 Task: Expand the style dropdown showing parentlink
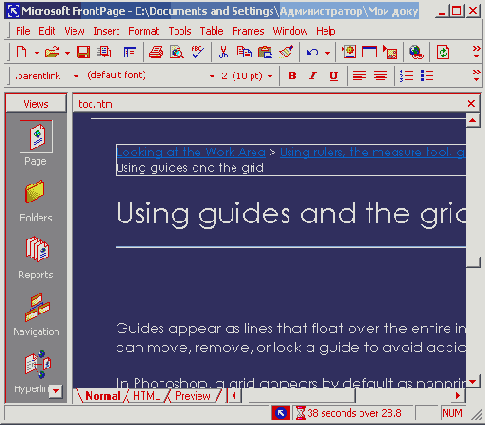pyautogui.click(x=76, y=76)
